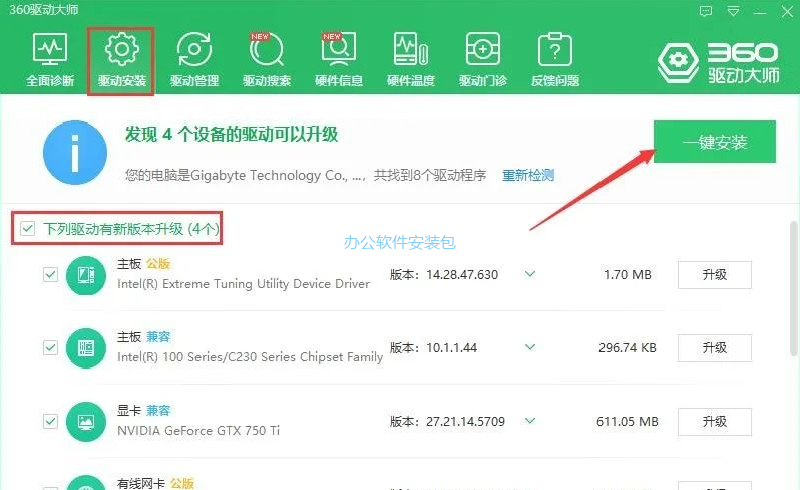Open the title bar dropdown menu icon

click(x=733, y=11)
